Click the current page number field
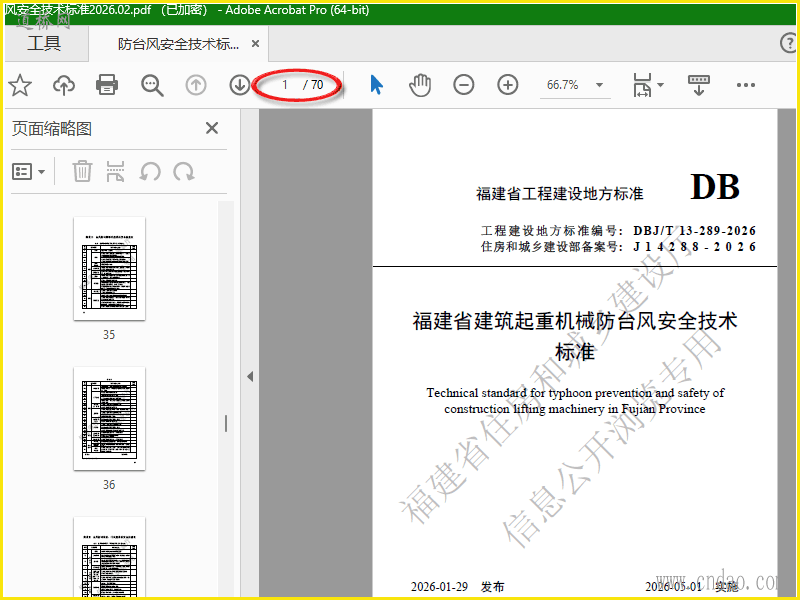Viewport: 800px width, 600px height. (285, 85)
